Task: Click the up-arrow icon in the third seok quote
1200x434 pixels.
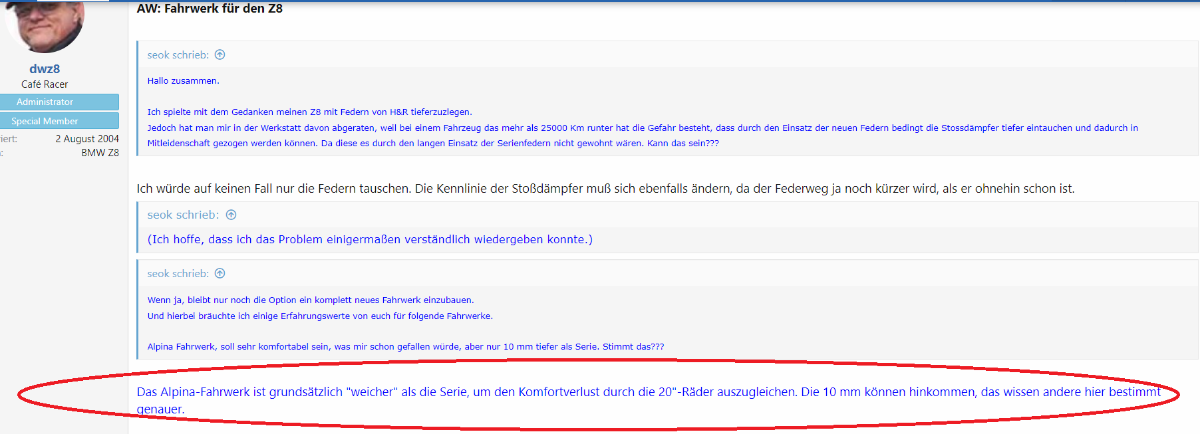Action: coord(220,273)
